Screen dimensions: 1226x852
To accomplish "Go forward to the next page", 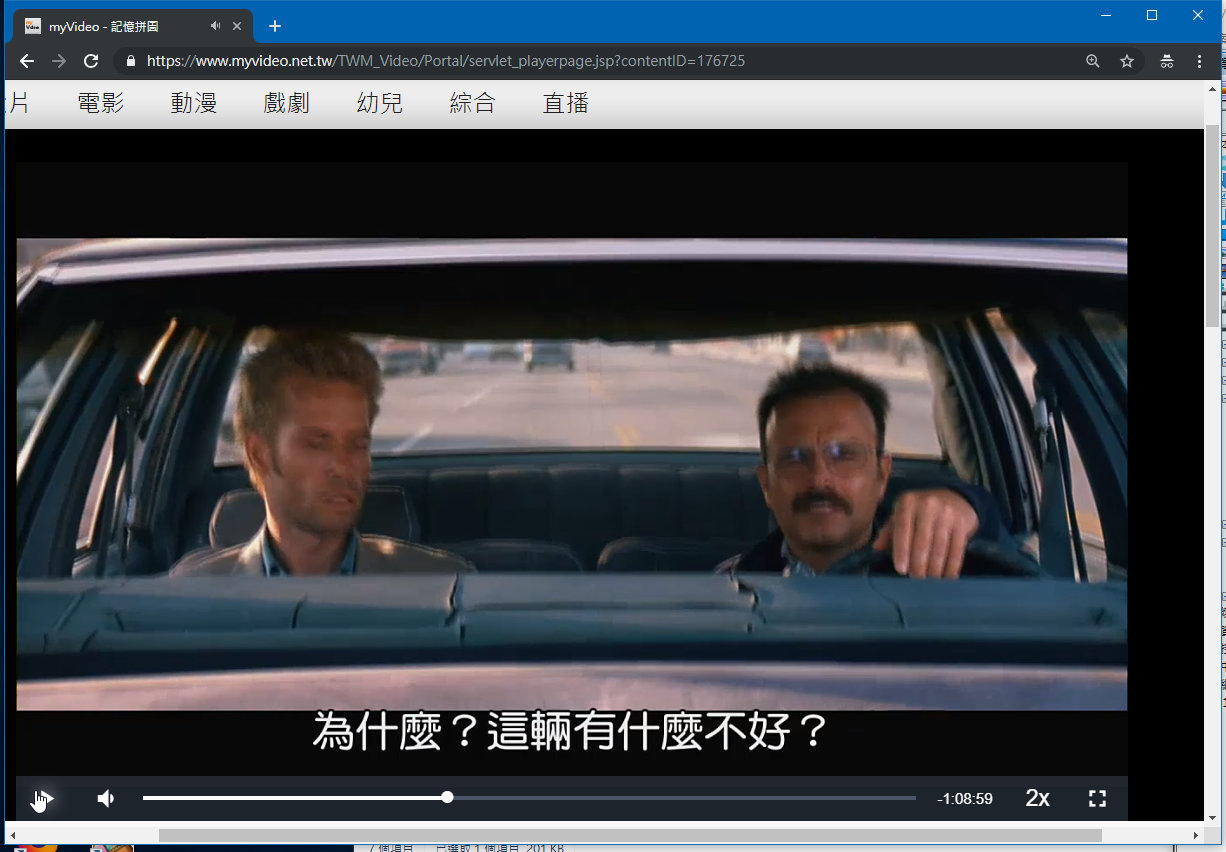I will tap(59, 61).
